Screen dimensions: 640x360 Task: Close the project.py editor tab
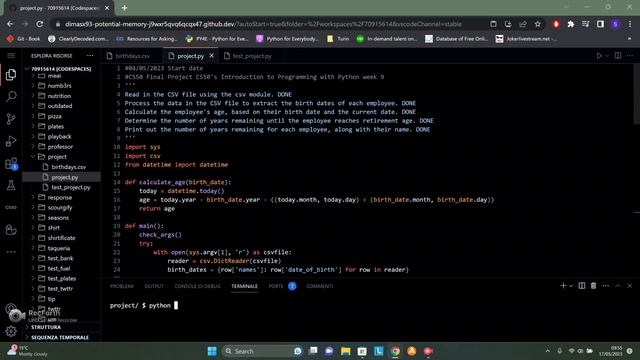211,56
